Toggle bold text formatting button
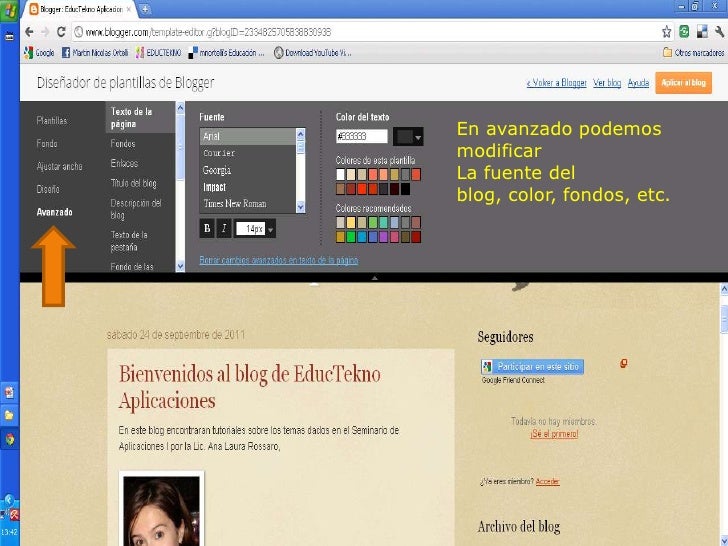This screenshot has height=546, width=728. click(x=208, y=228)
